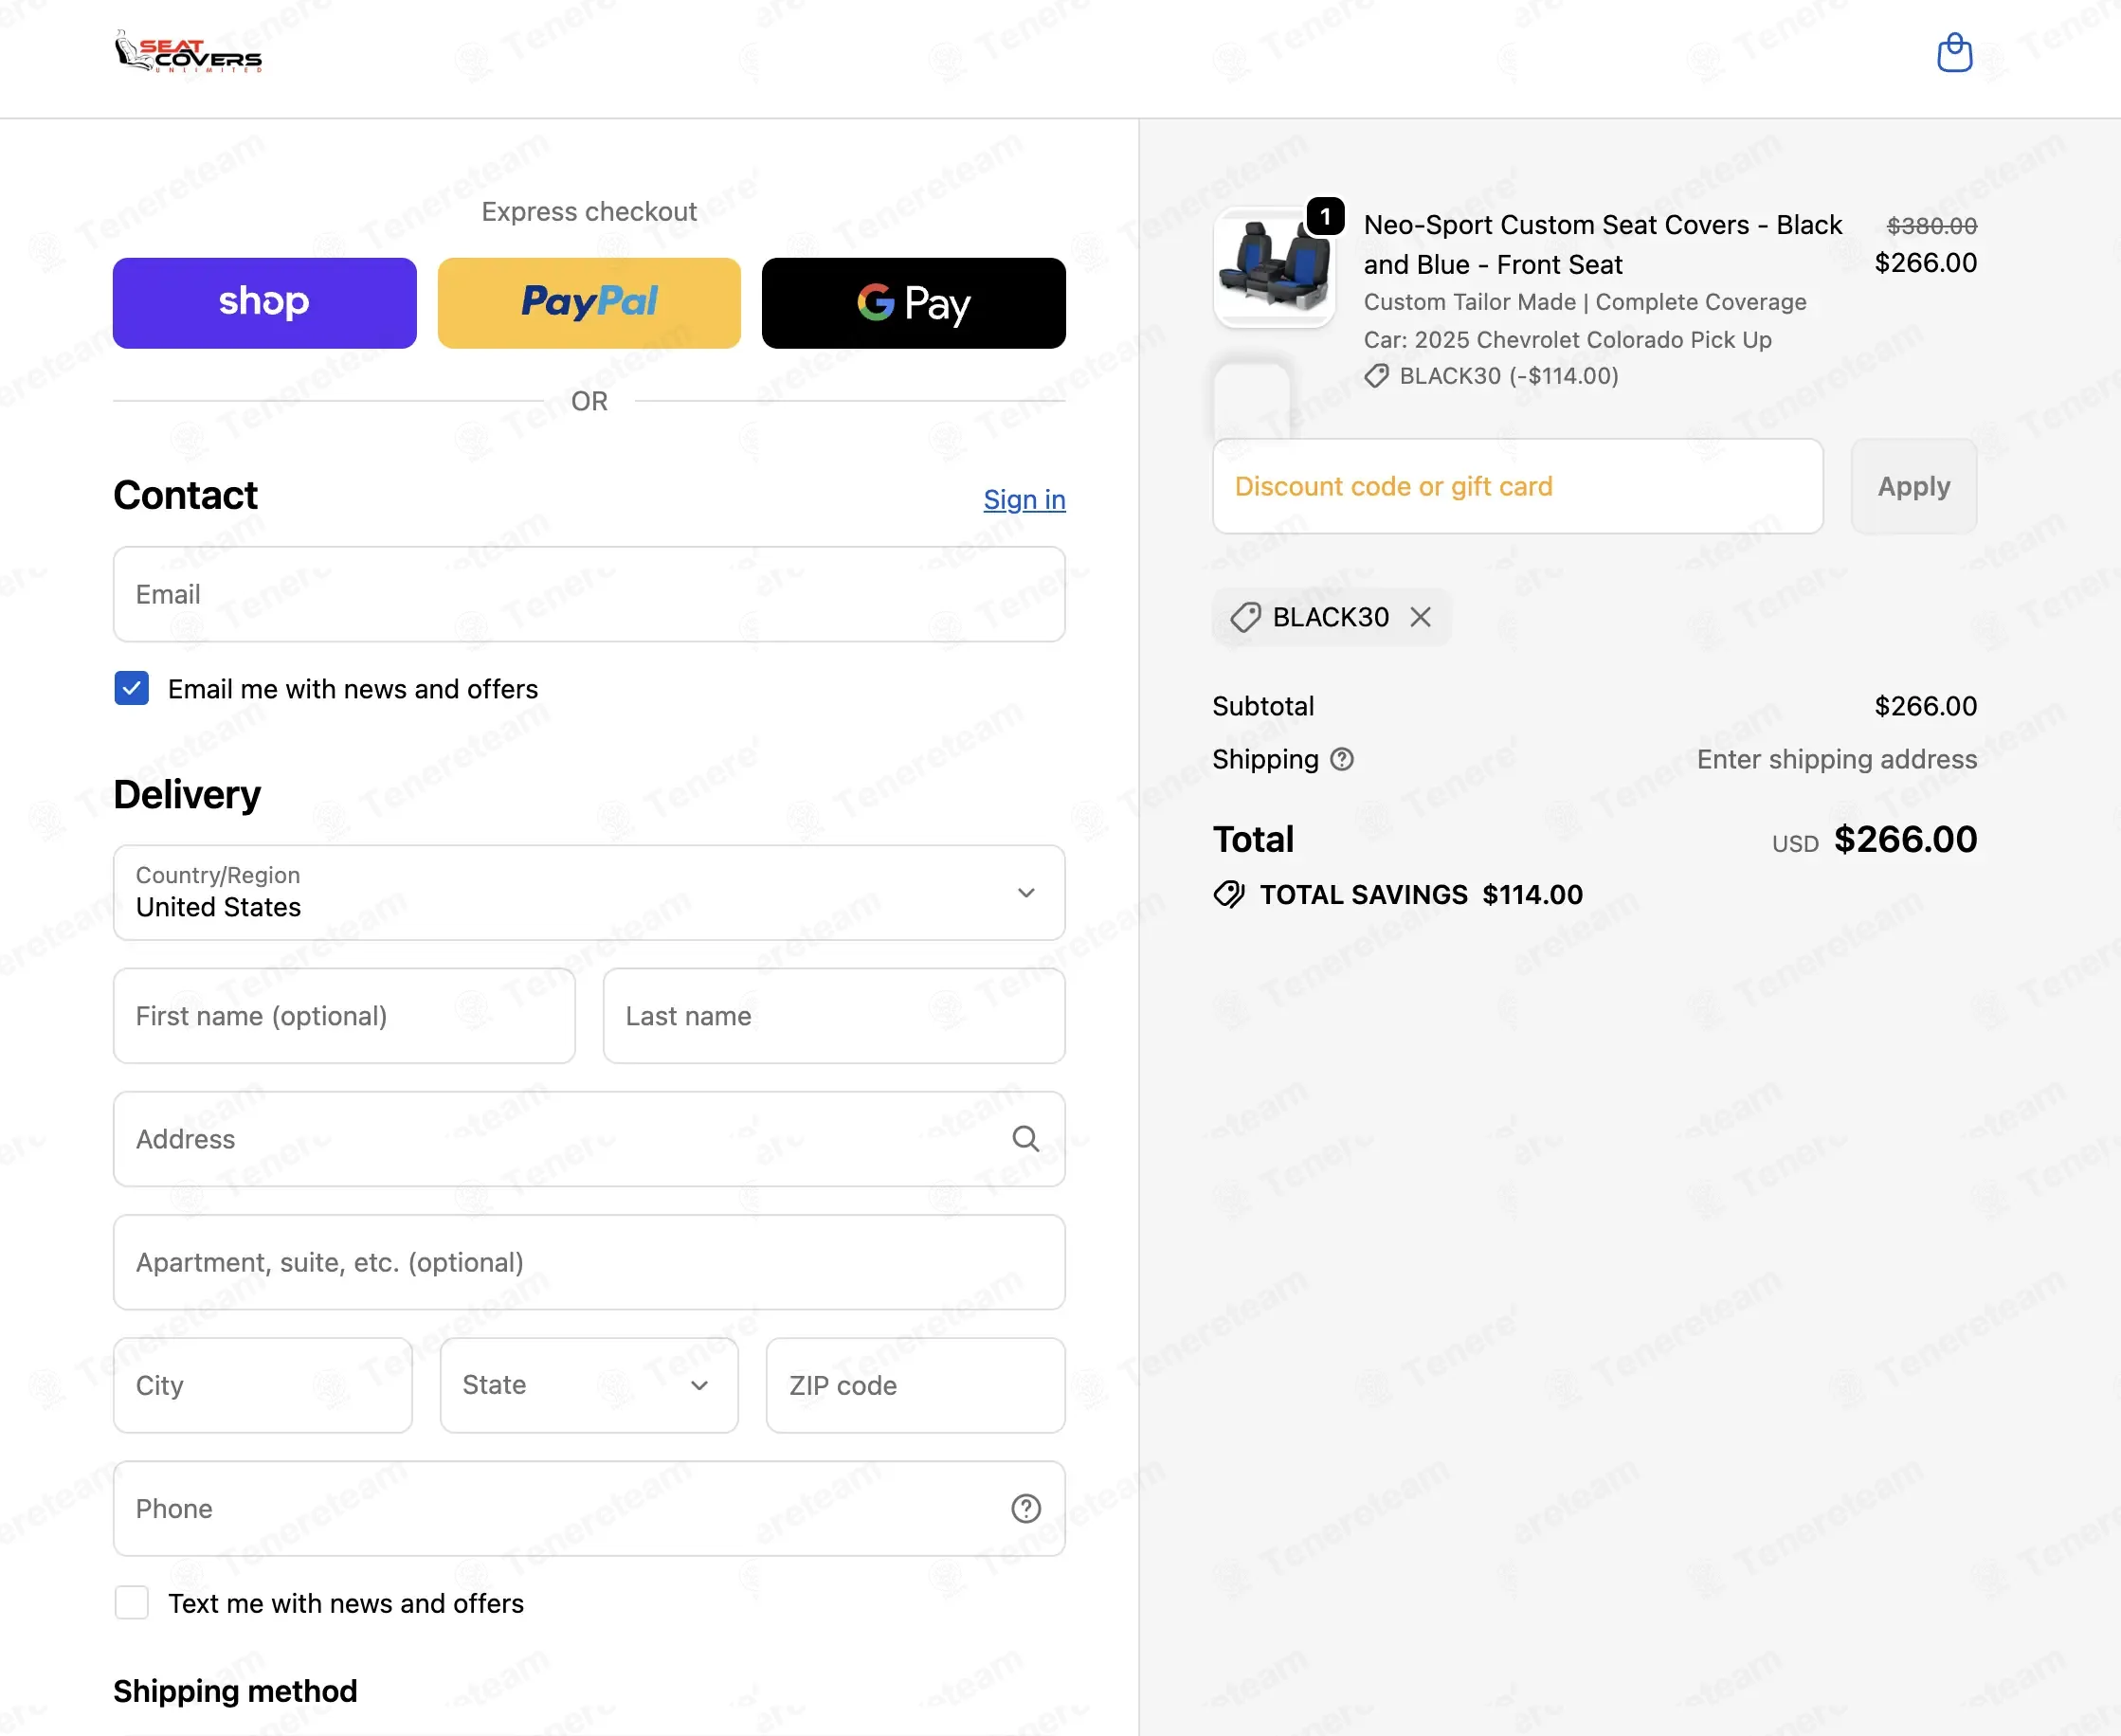
Task: Remove the BLACK30 discount code
Action: tap(1420, 617)
